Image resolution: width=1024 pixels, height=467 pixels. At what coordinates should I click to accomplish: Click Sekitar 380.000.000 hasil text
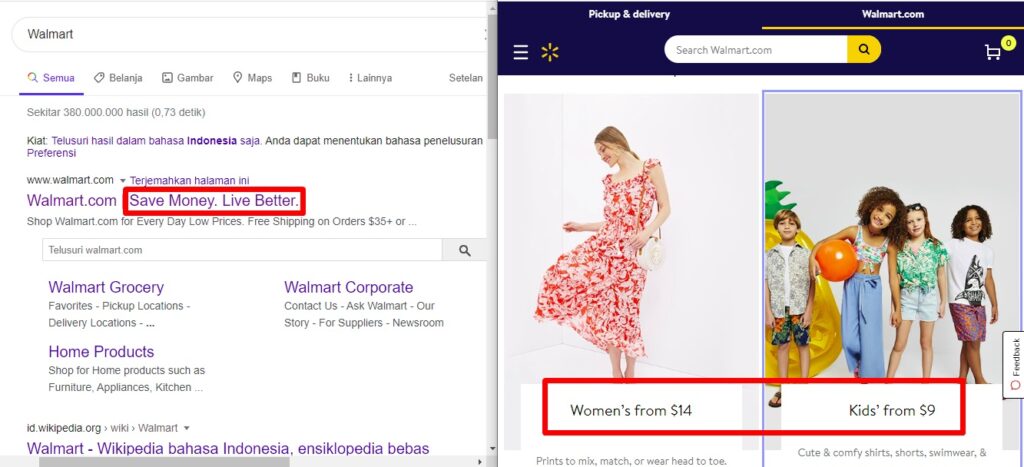pyautogui.click(x=116, y=112)
